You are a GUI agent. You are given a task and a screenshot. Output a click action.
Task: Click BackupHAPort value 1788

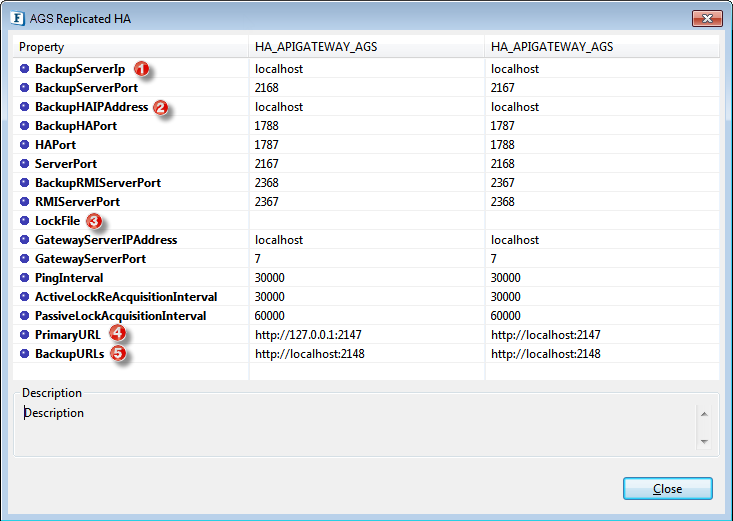pyautogui.click(x=266, y=126)
